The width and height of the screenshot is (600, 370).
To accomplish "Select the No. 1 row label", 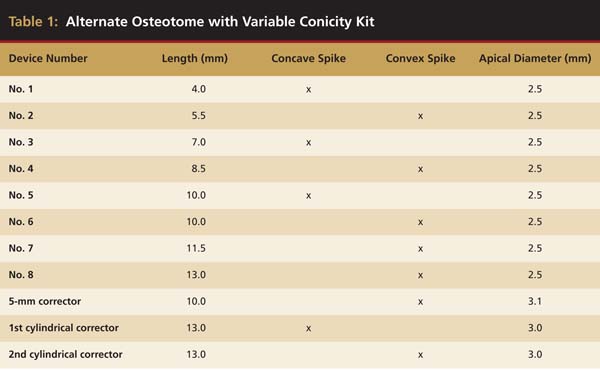I will click(21, 89).
